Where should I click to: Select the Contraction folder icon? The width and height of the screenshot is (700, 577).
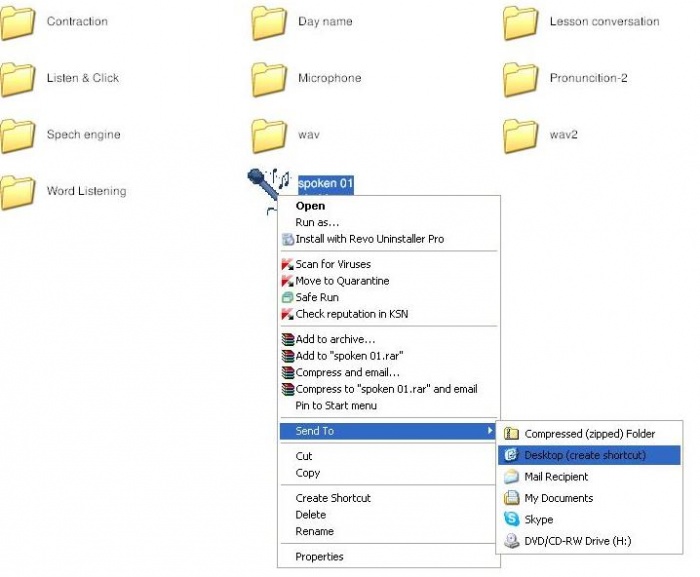[17, 22]
